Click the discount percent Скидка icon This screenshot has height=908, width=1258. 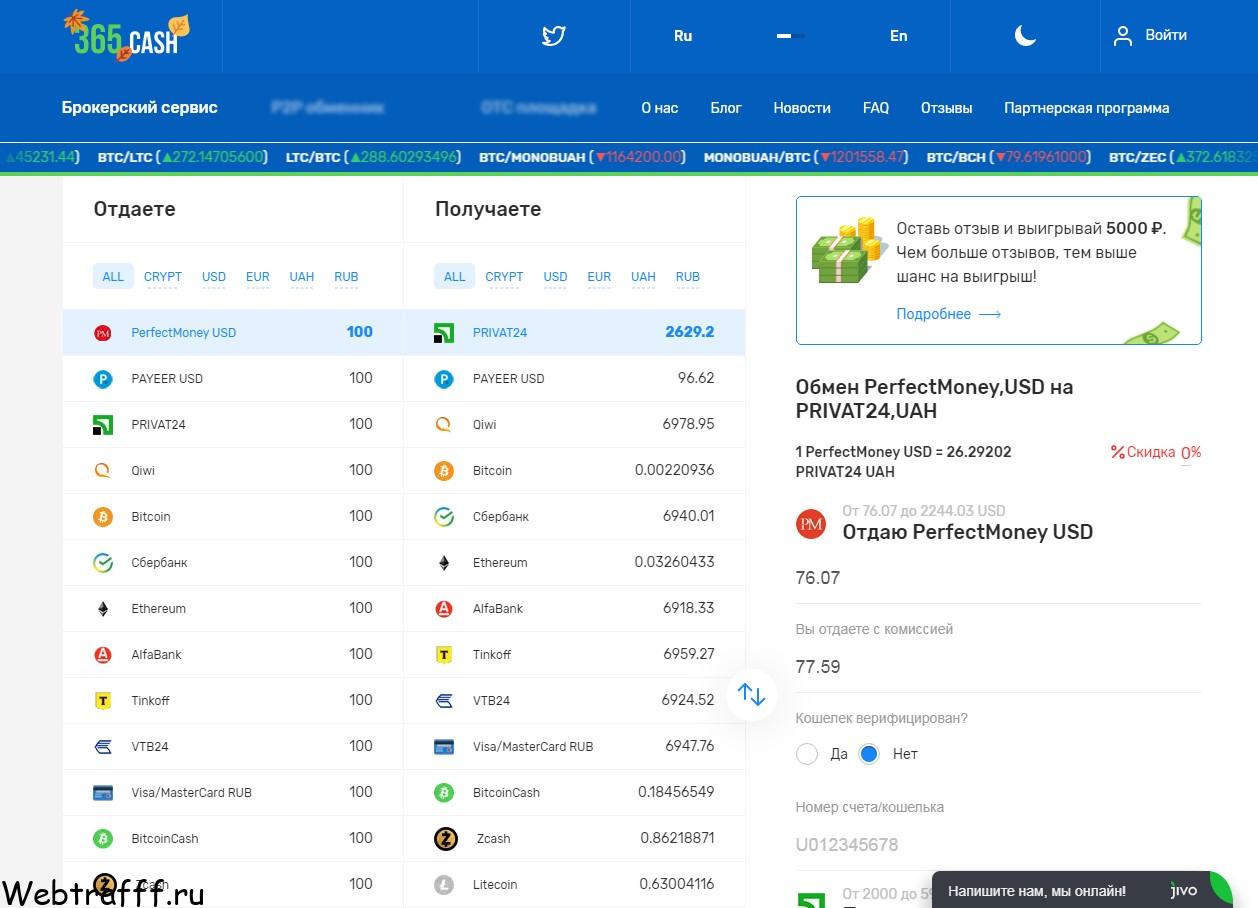pyautogui.click(x=1118, y=452)
